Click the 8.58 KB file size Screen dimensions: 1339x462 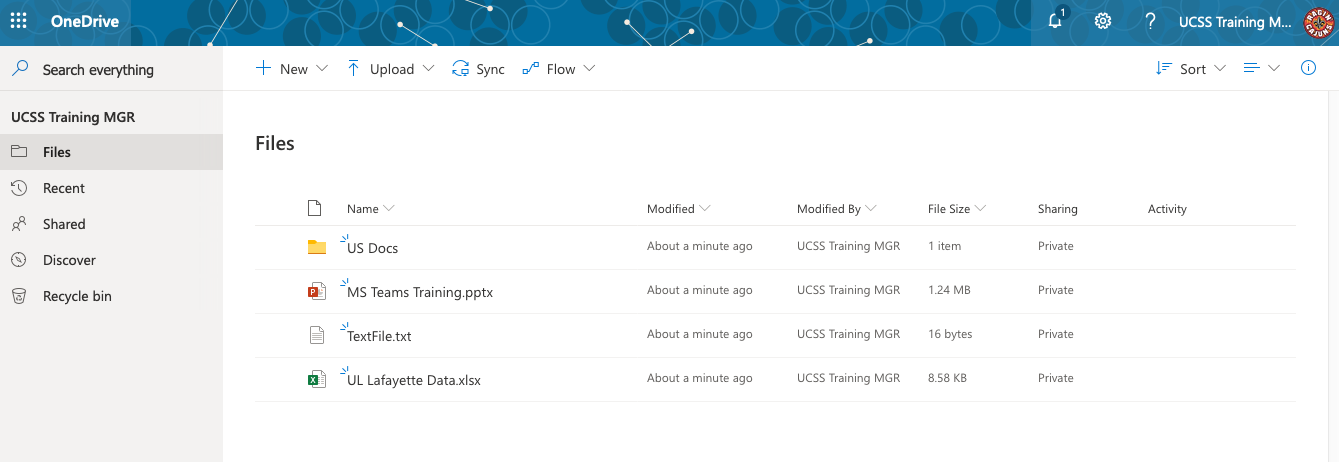(947, 378)
